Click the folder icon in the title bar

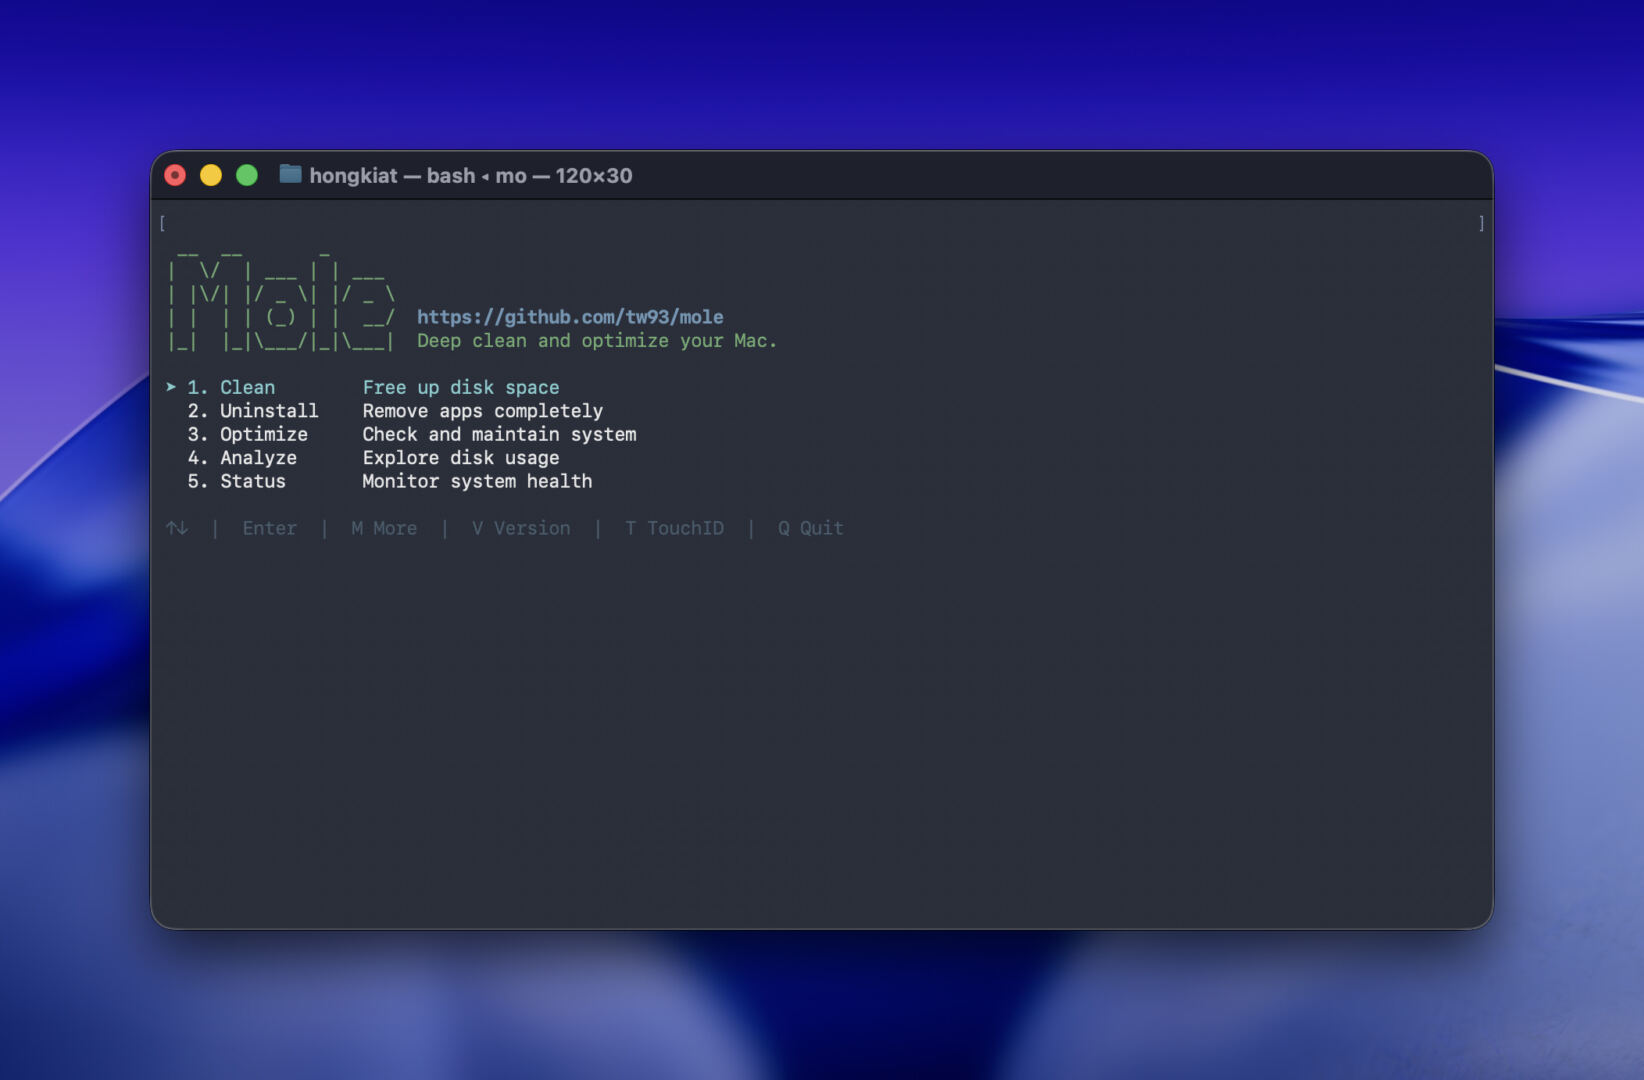pyautogui.click(x=290, y=175)
